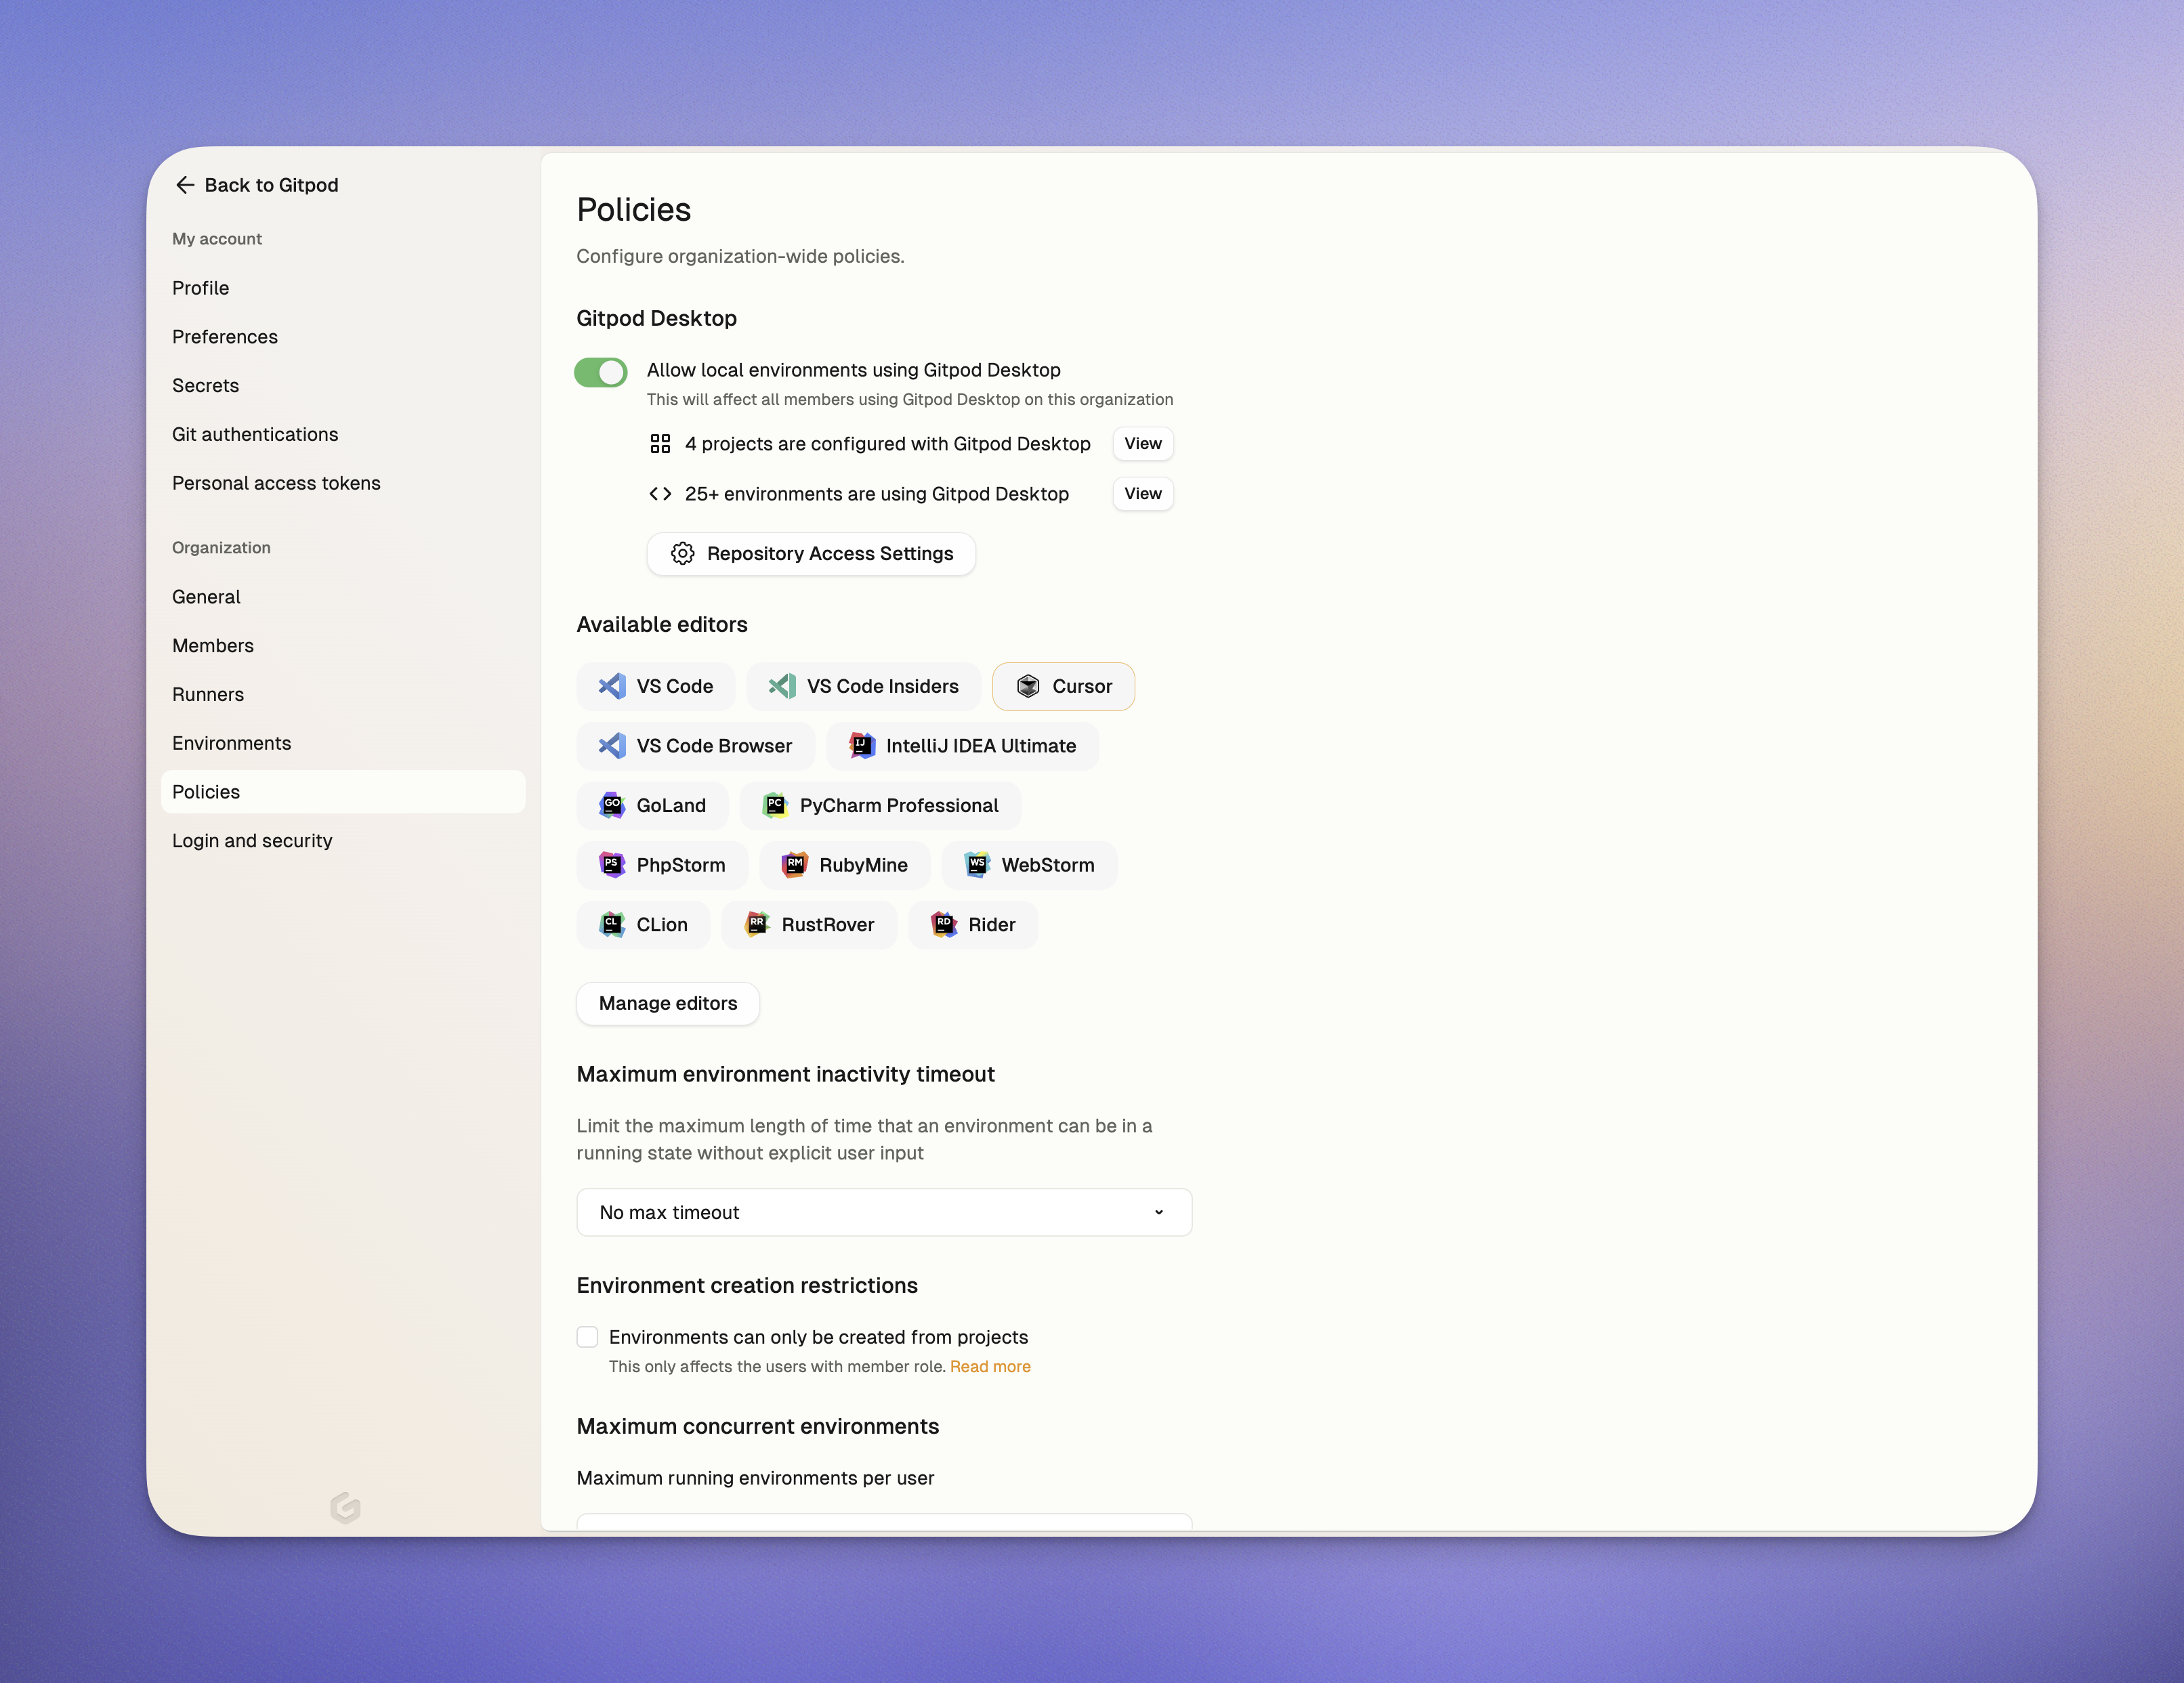Toggle the VS Code Insiders editor chip

[863, 686]
